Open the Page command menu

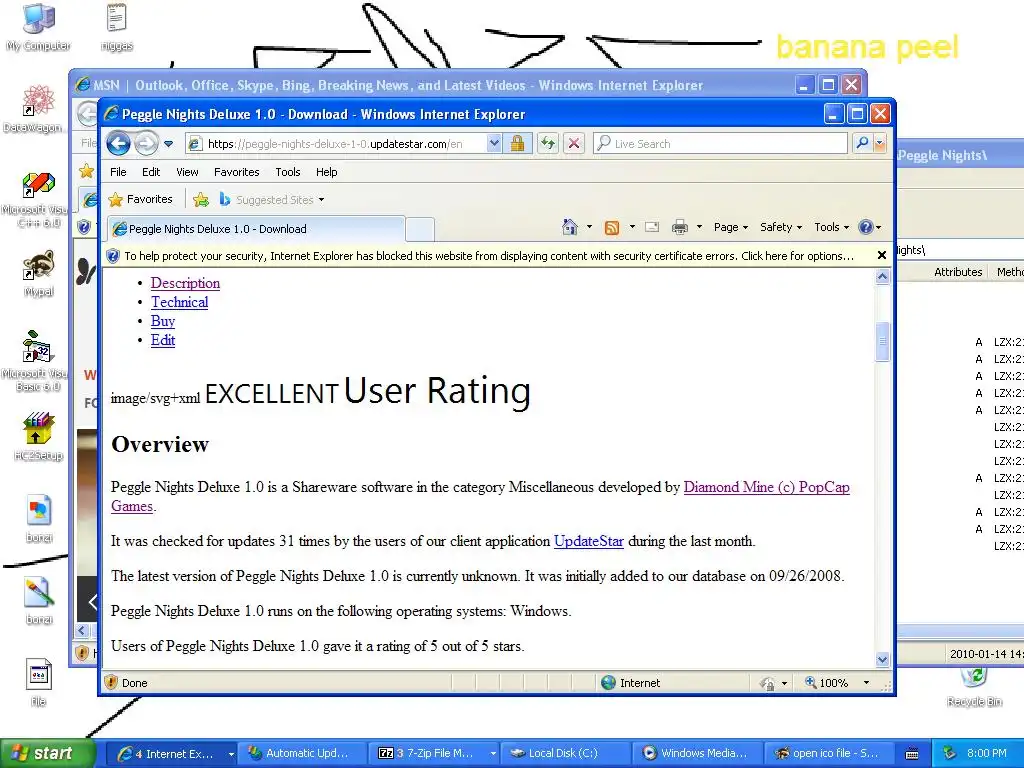click(730, 227)
